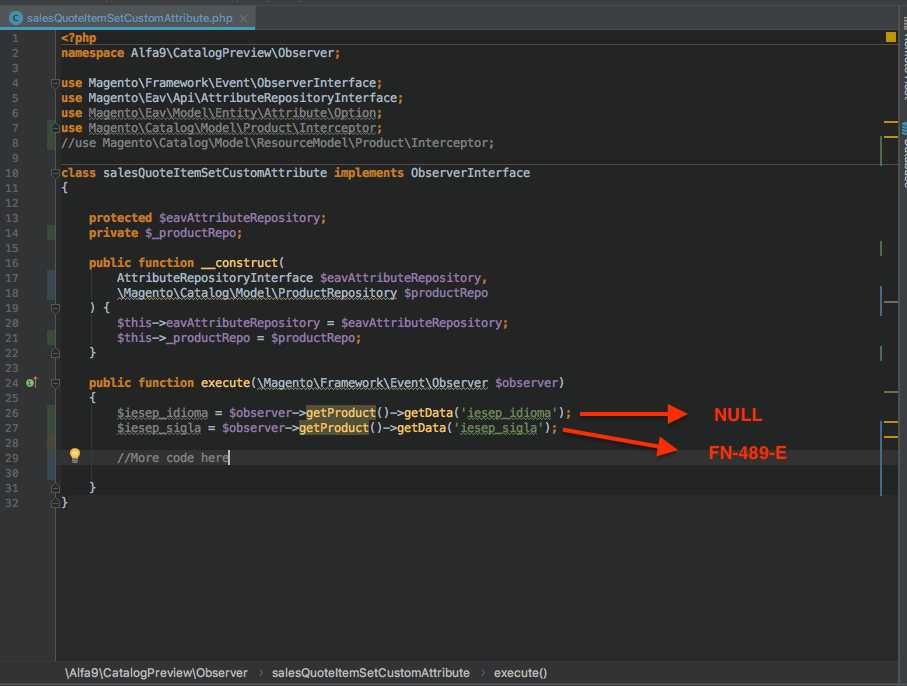The image size is (907, 686).
Task: Click the first yellow warning stripe in the scrollbar
Action: pyautogui.click(x=890, y=121)
